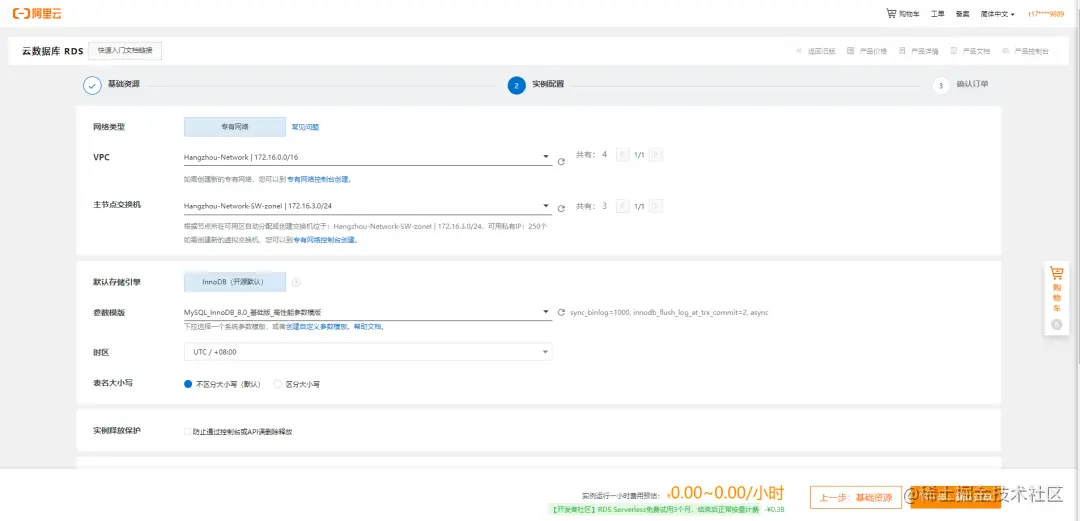Image resolution: width=1080 pixels, height=521 pixels.
Task: Expand the VPC Hangzhou-Network dropdown
Action: pos(367,157)
